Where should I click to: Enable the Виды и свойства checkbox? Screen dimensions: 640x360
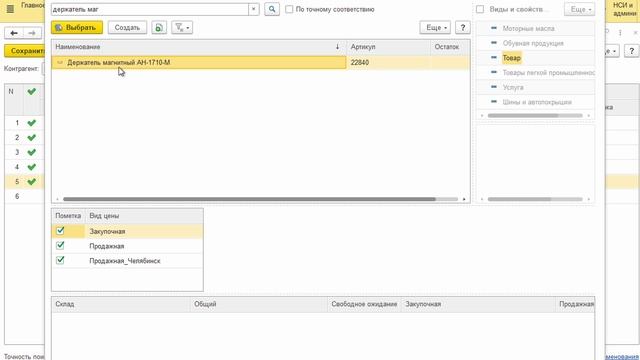click(480, 9)
